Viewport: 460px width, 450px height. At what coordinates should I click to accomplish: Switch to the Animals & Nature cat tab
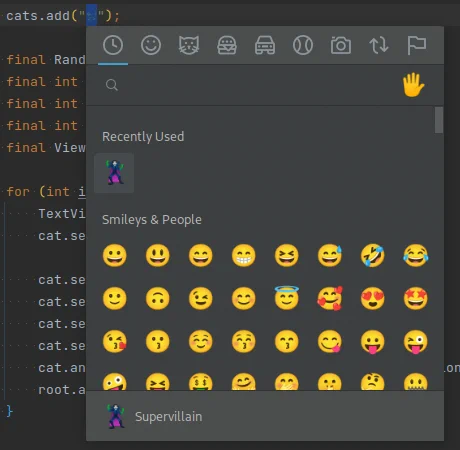pos(189,45)
